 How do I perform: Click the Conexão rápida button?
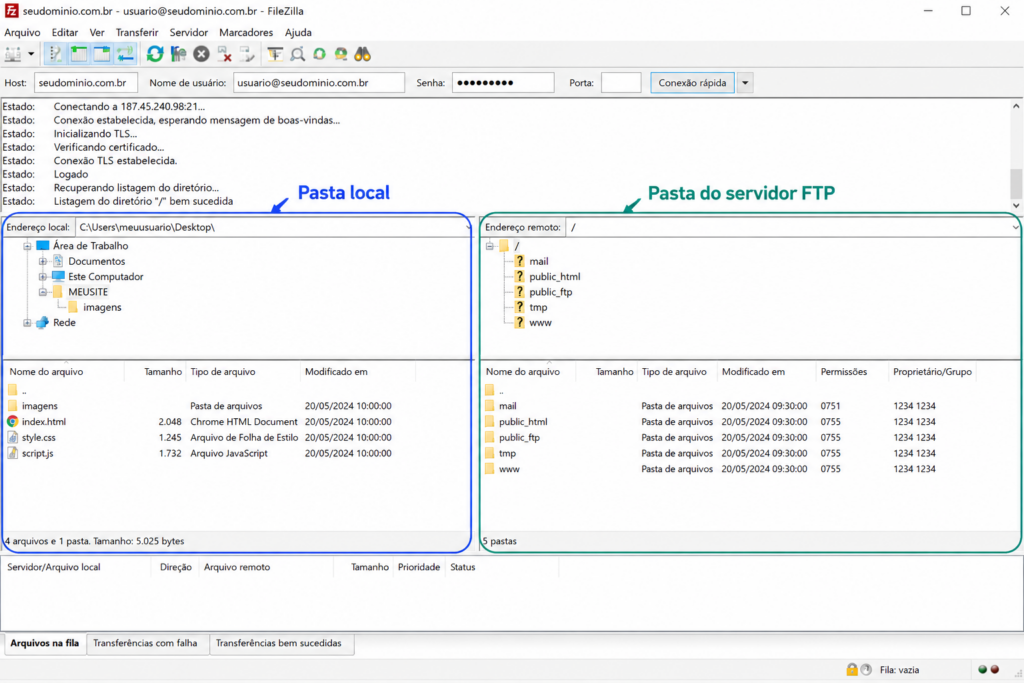pyautogui.click(x=692, y=83)
